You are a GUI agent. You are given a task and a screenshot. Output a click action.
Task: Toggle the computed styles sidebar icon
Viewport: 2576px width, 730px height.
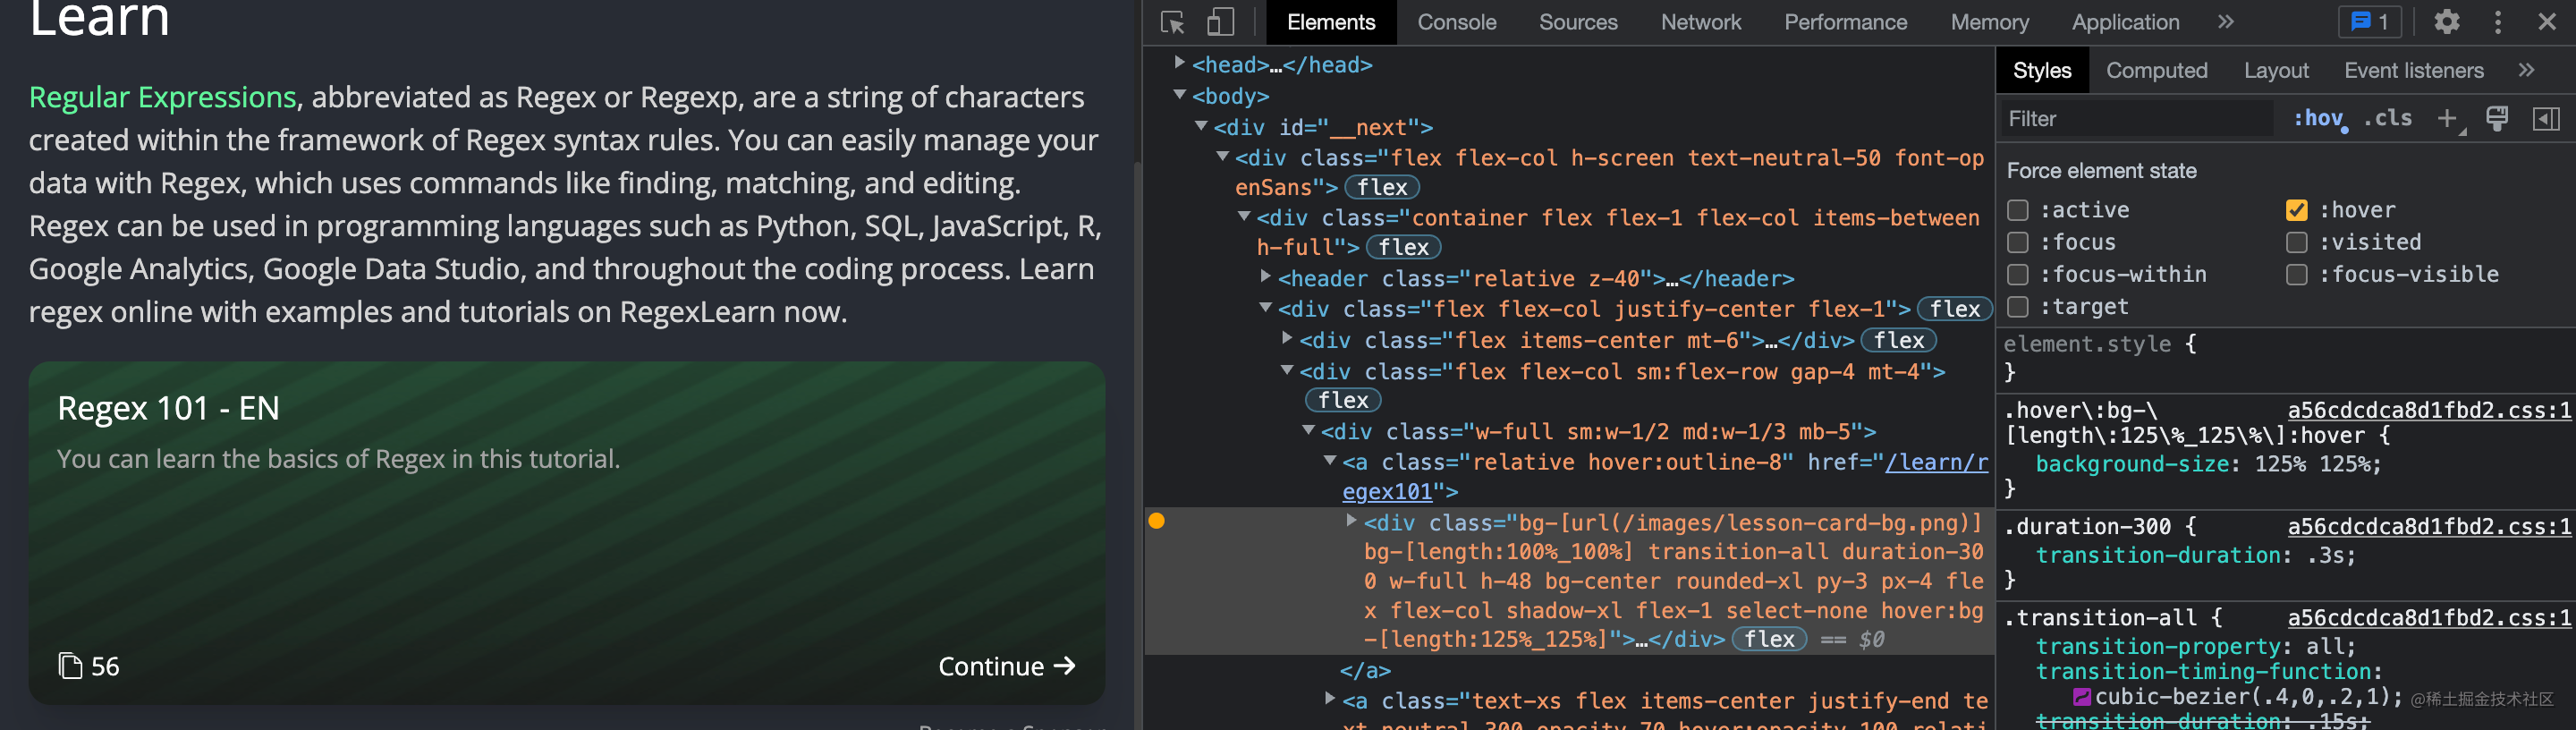tap(2546, 119)
